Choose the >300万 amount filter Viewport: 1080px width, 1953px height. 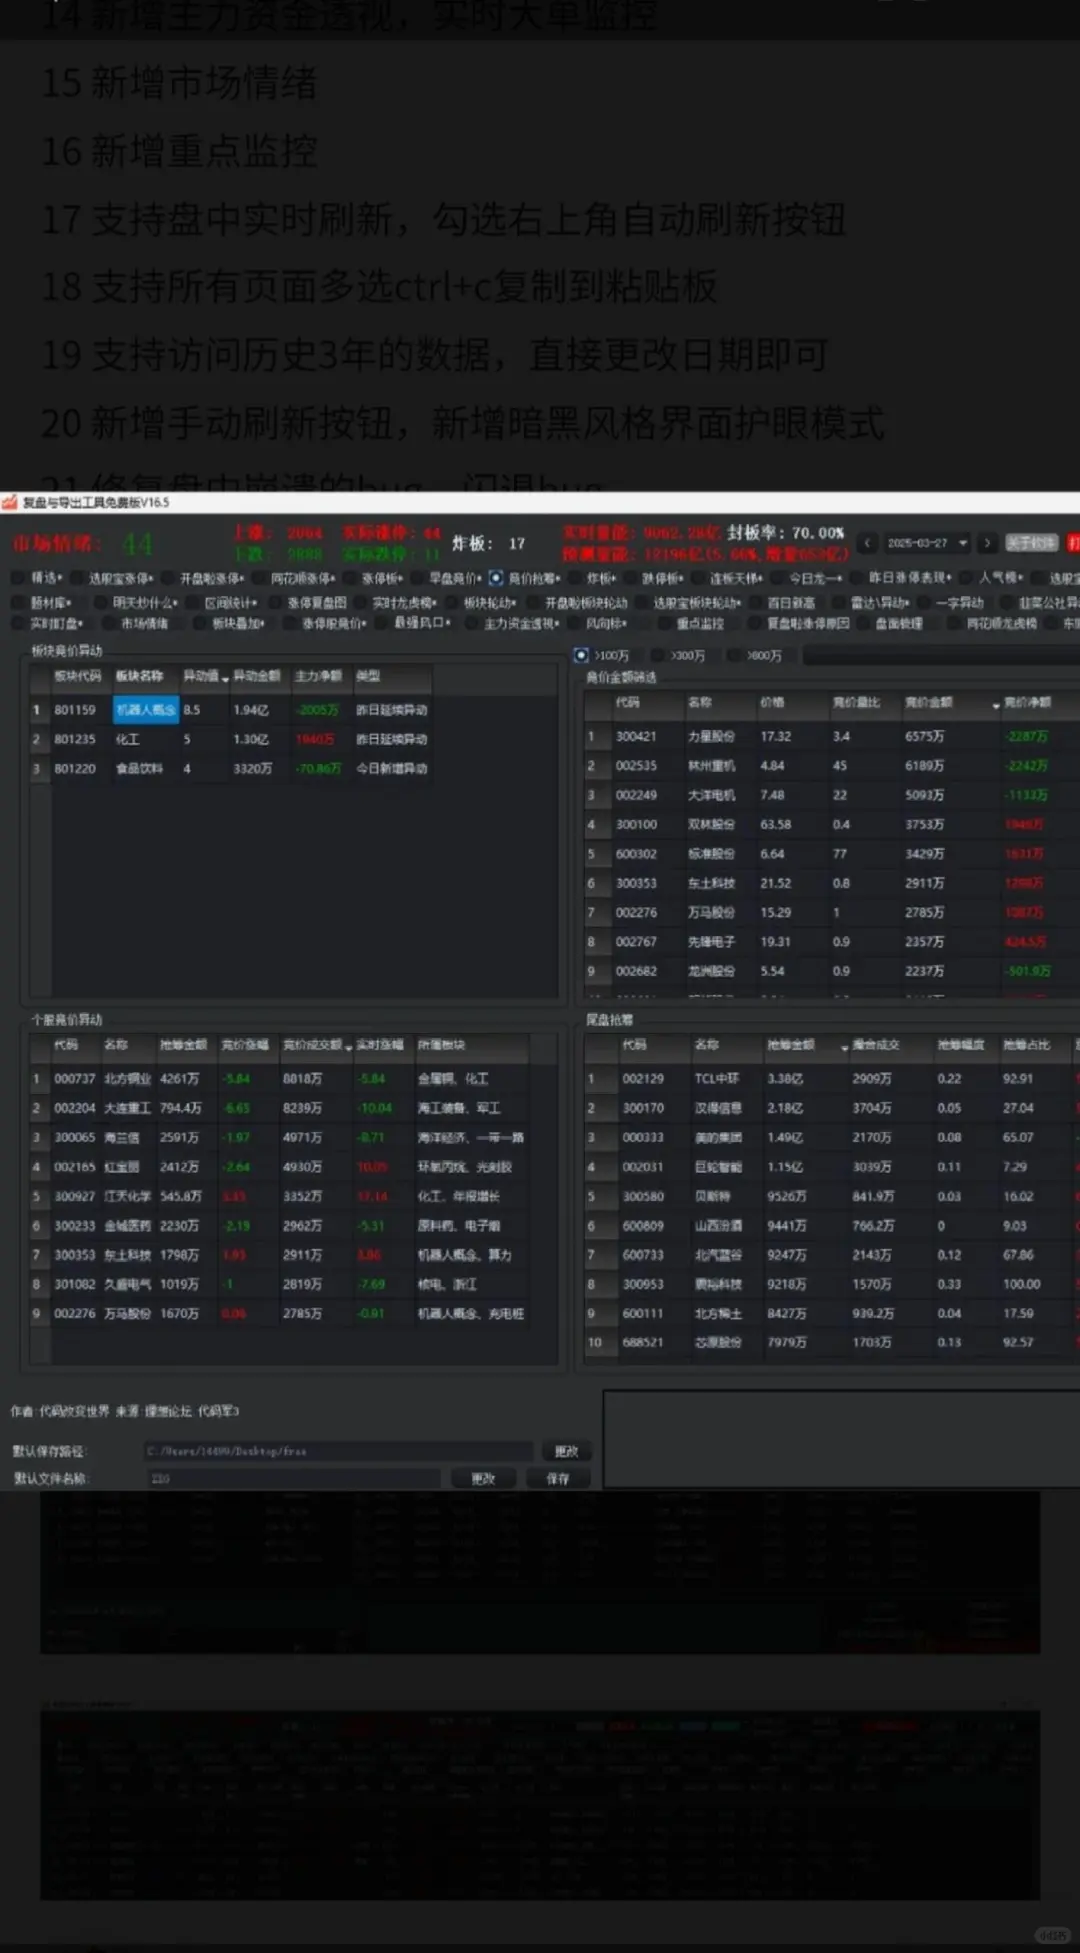pos(679,655)
